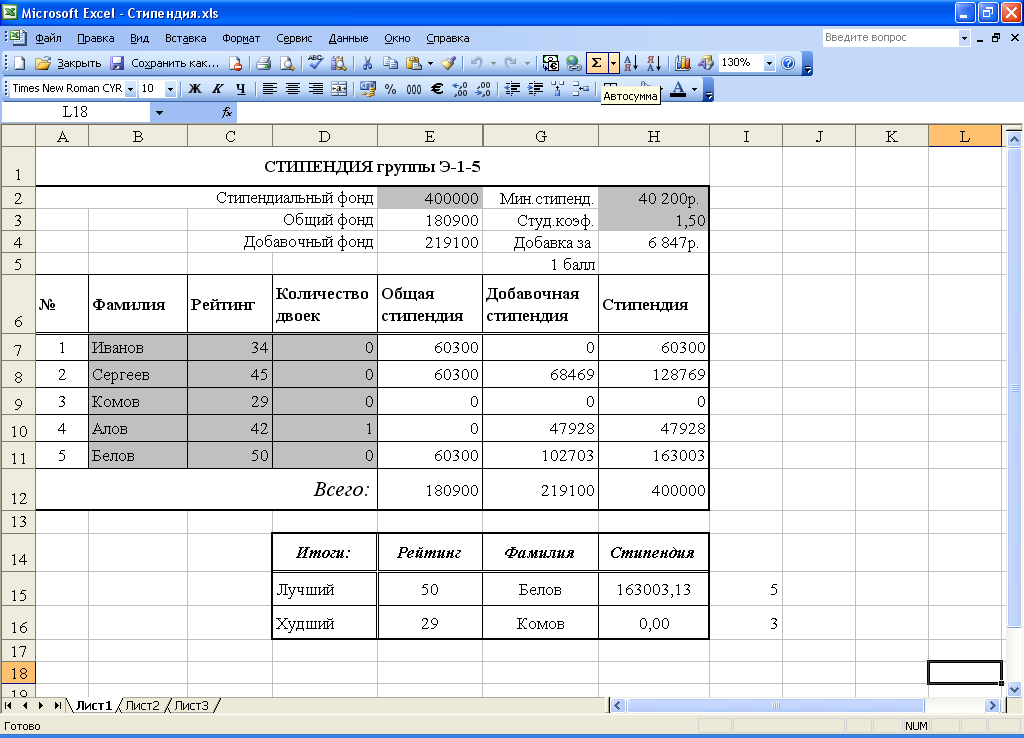Apply currency format icon

click(x=368, y=89)
